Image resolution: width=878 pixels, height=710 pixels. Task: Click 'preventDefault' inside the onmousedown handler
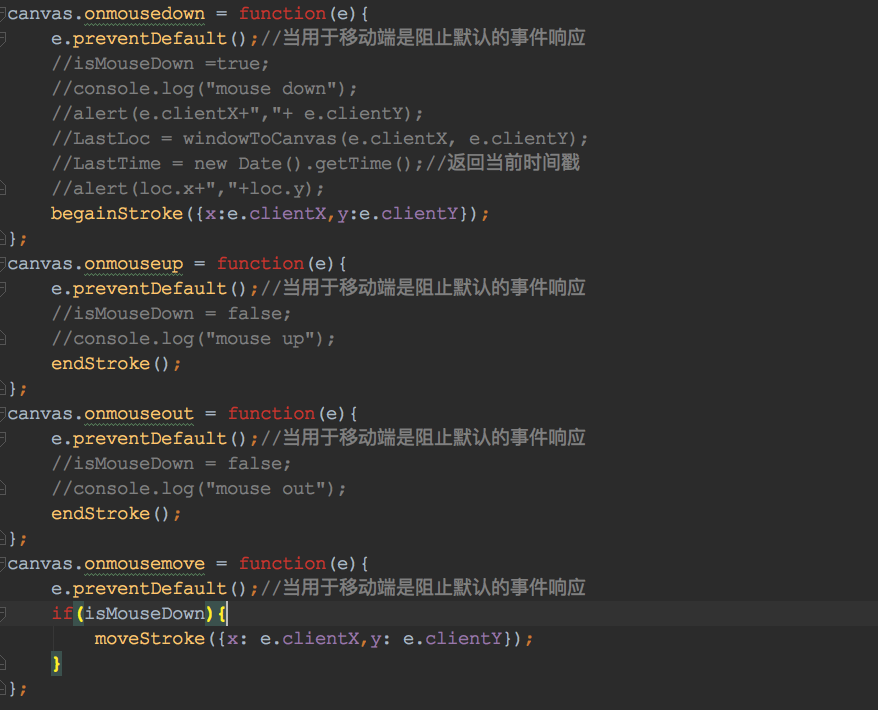point(150,38)
